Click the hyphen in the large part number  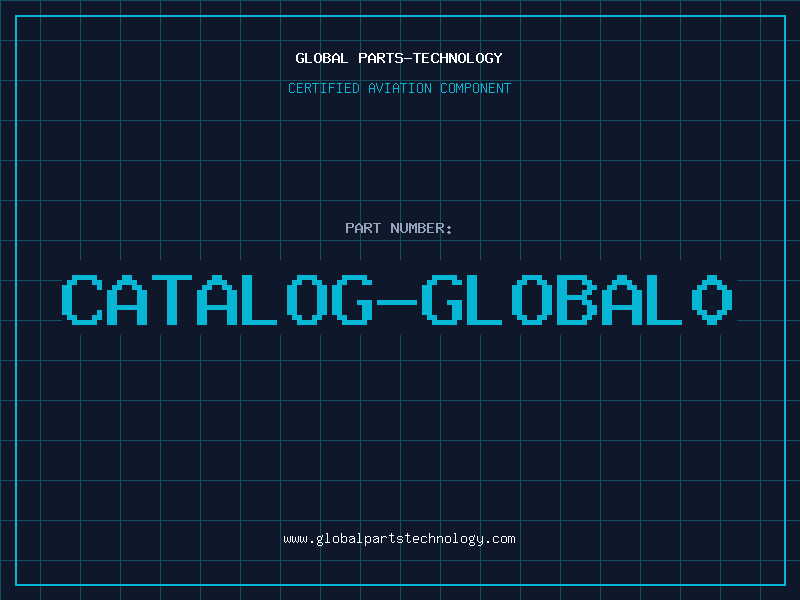click(x=399, y=300)
